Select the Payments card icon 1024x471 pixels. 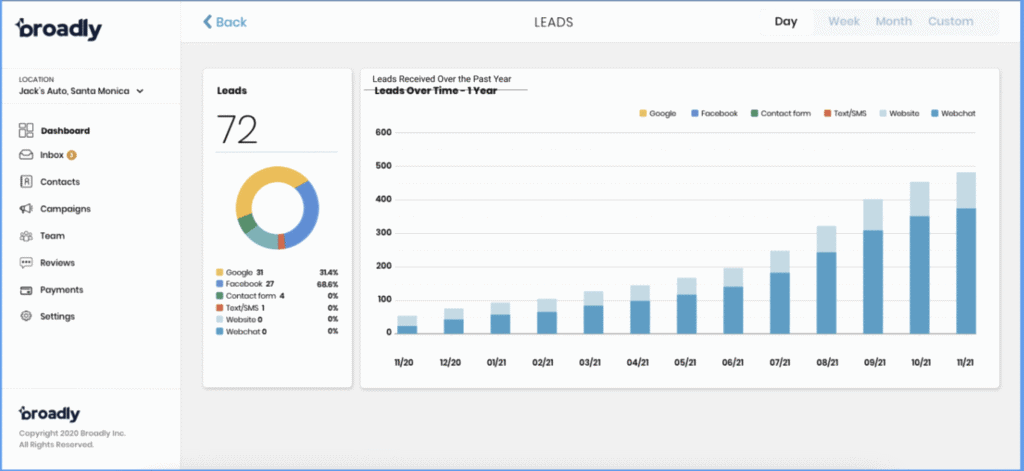(26, 290)
